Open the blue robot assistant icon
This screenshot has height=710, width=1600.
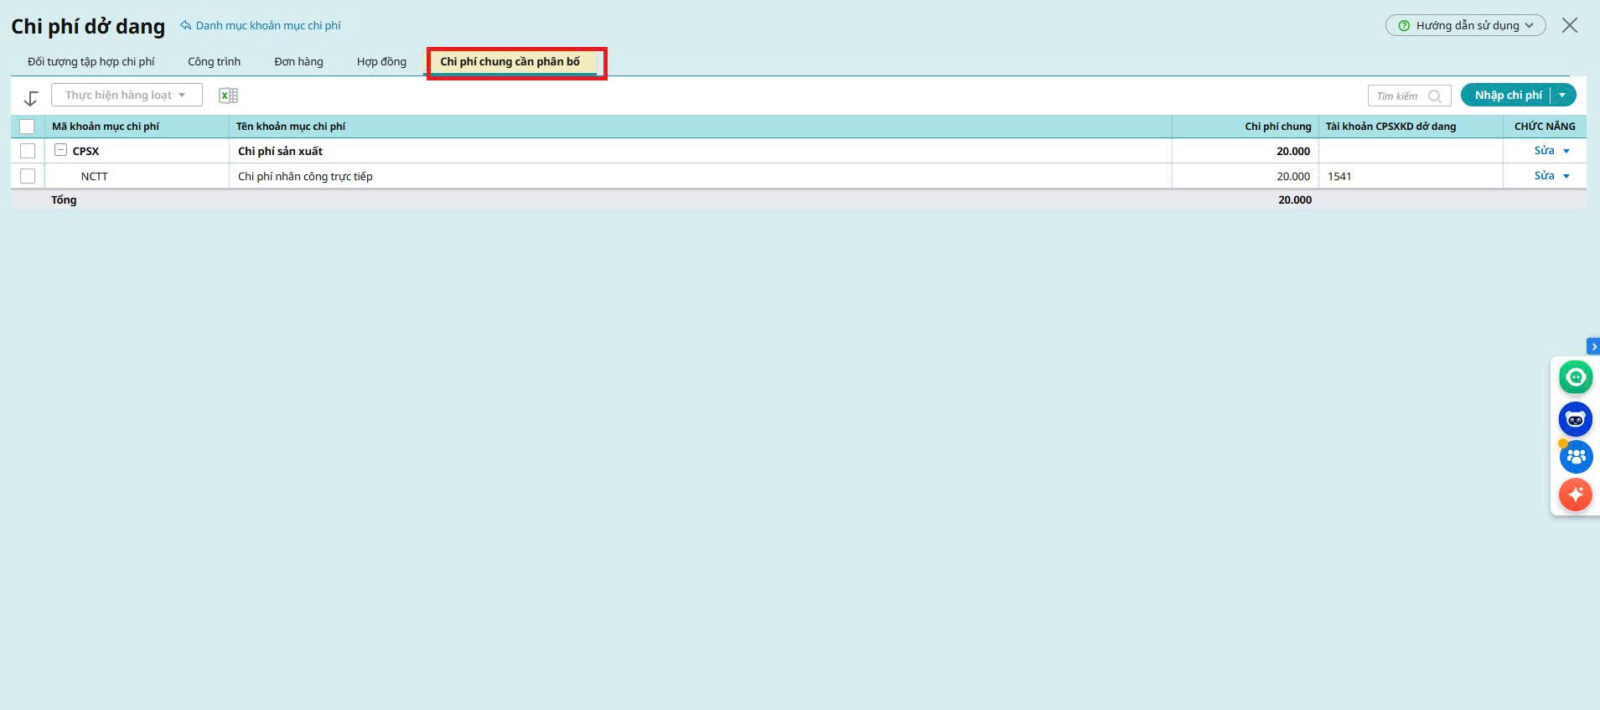pos(1575,419)
